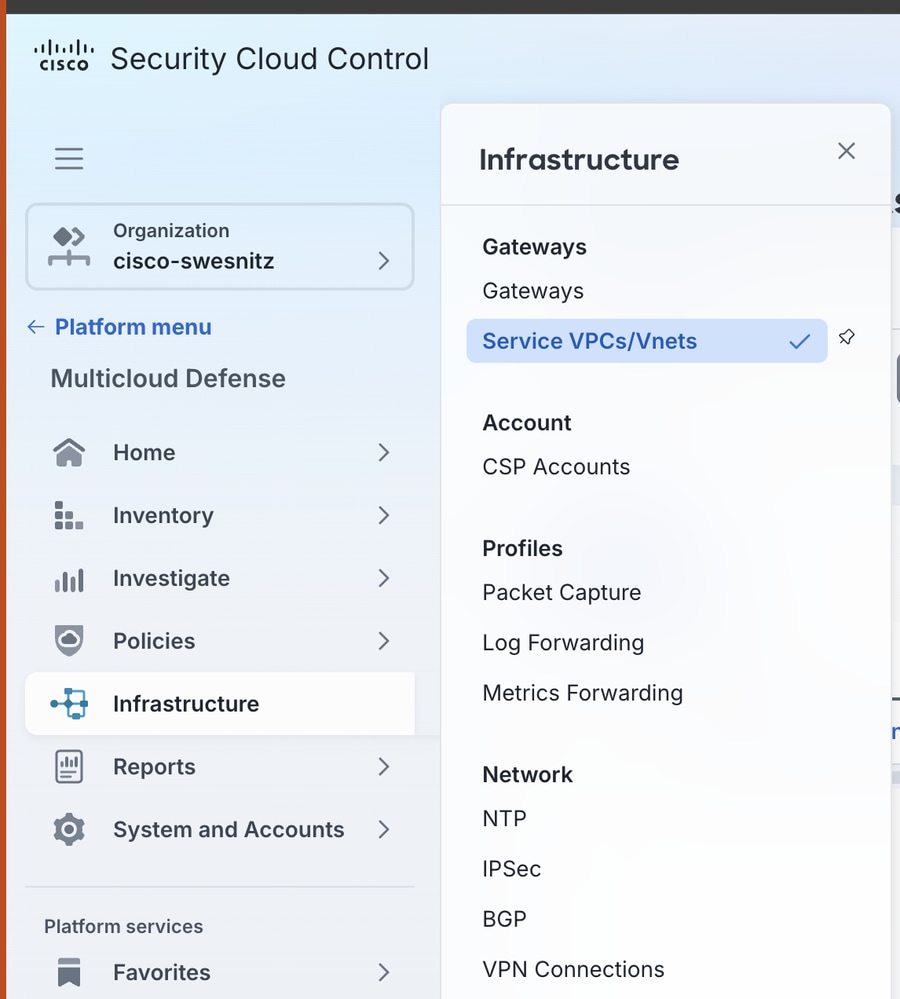Open IPSec network settings
The image size is (900, 999).
point(511,869)
